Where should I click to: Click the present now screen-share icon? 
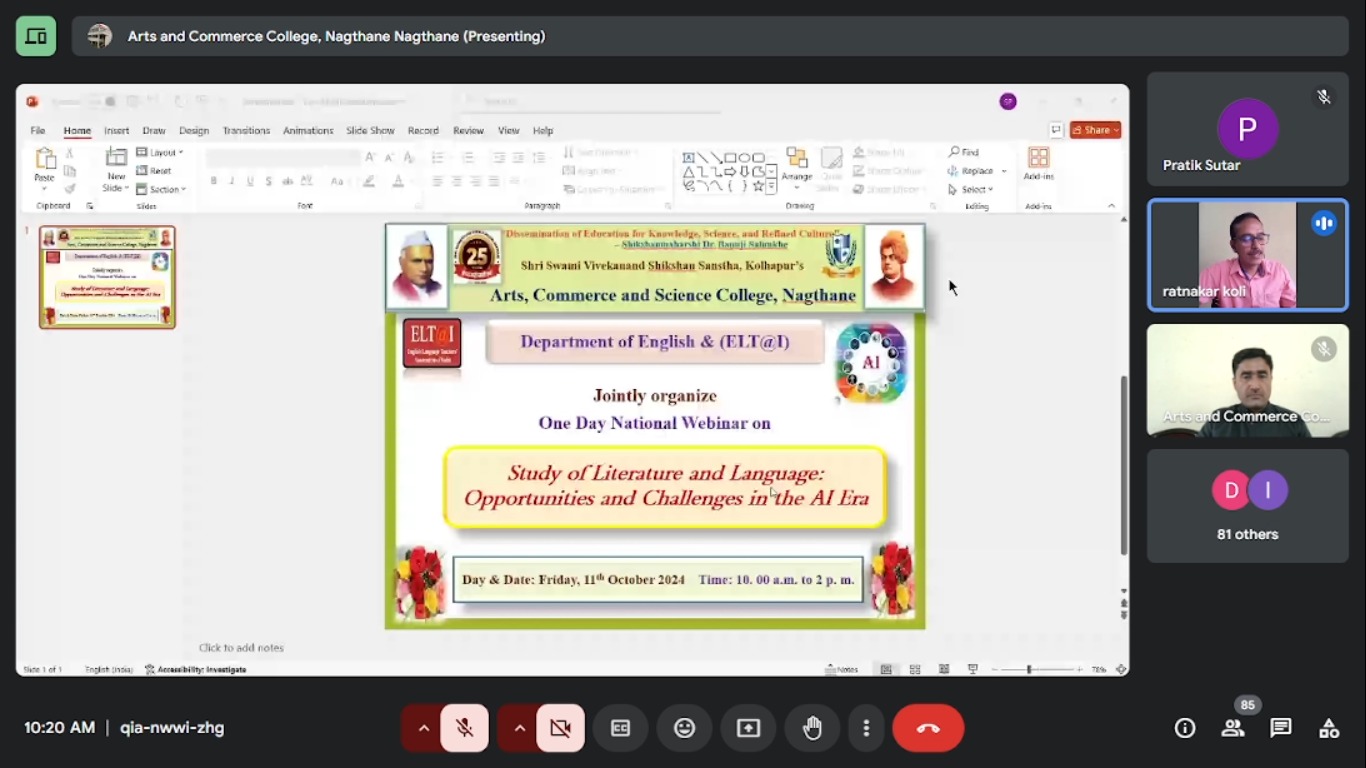748,728
